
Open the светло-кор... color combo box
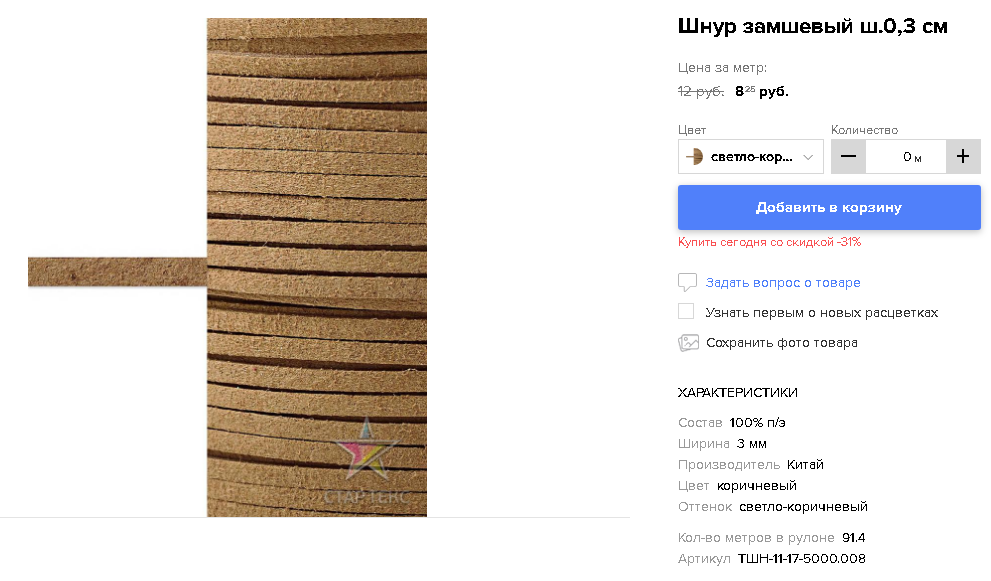751,156
